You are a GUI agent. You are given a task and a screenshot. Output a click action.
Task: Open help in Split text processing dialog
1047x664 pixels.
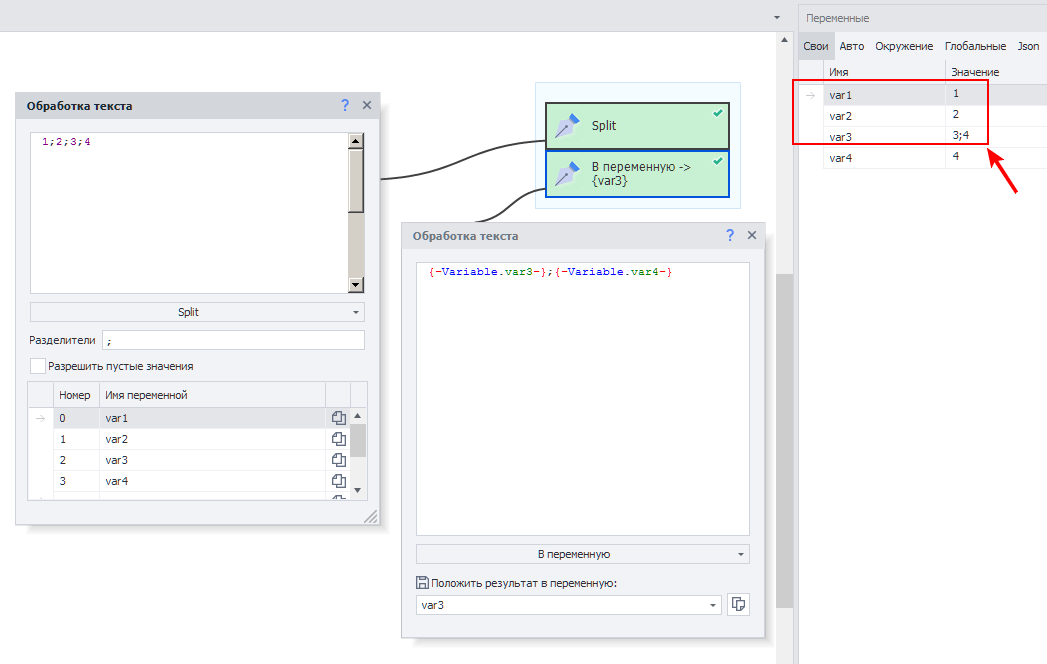click(345, 105)
